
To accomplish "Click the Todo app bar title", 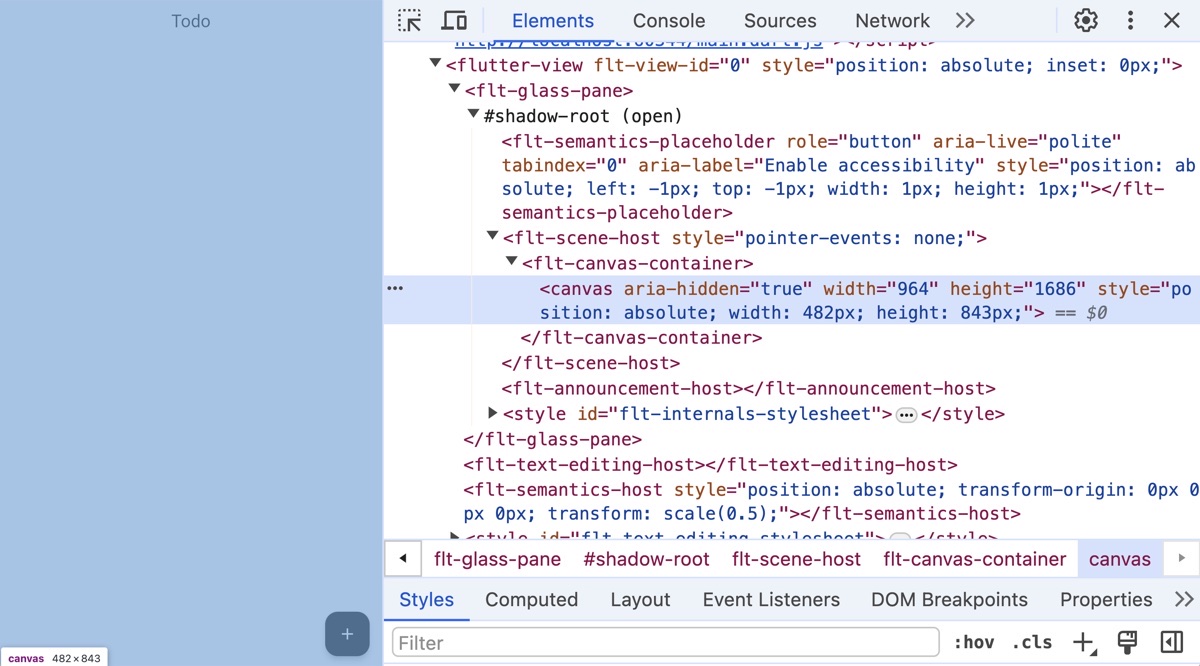I will [191, 21].
